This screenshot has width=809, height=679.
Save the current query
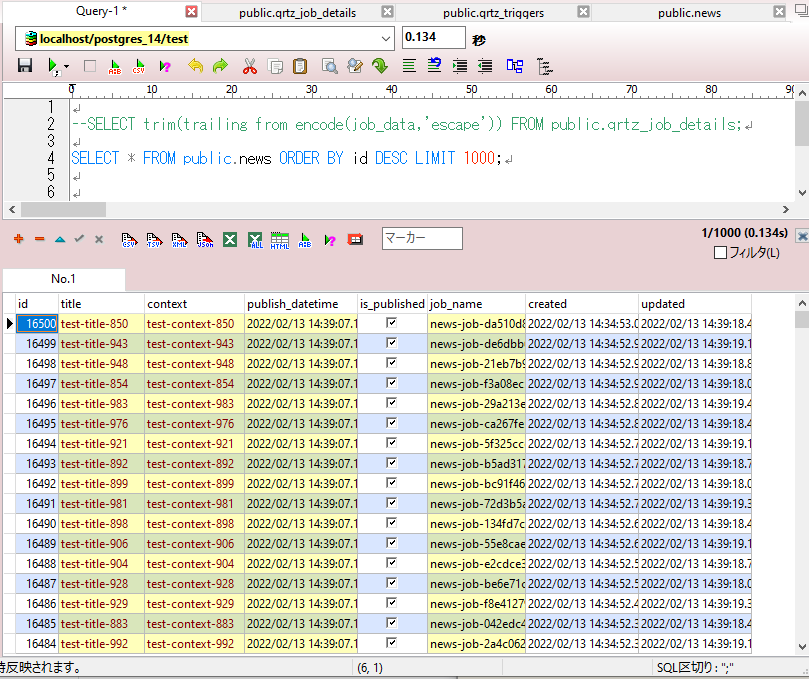tap(24, 66)
